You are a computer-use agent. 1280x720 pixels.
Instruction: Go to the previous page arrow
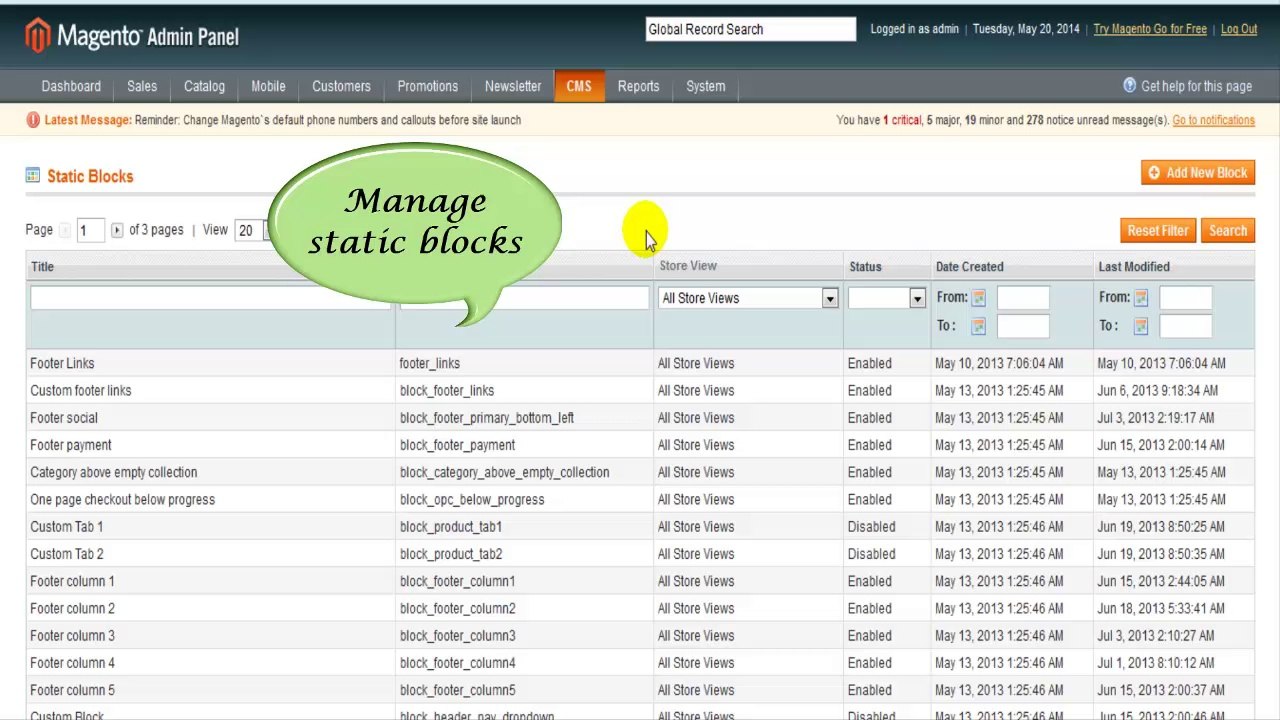(65, 230)
